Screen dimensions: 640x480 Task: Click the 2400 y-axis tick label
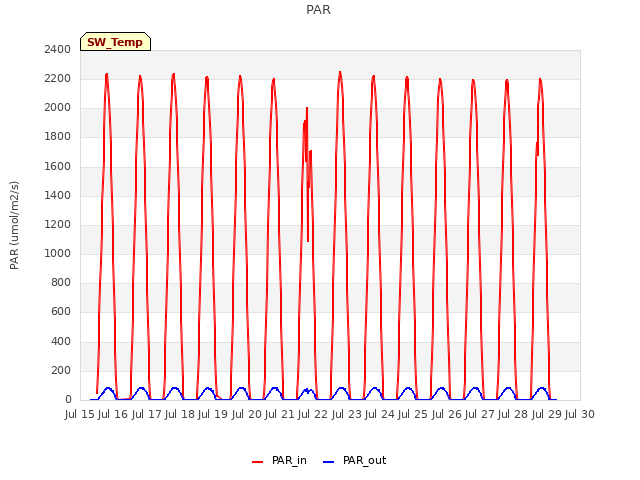(x=58, y=49)
